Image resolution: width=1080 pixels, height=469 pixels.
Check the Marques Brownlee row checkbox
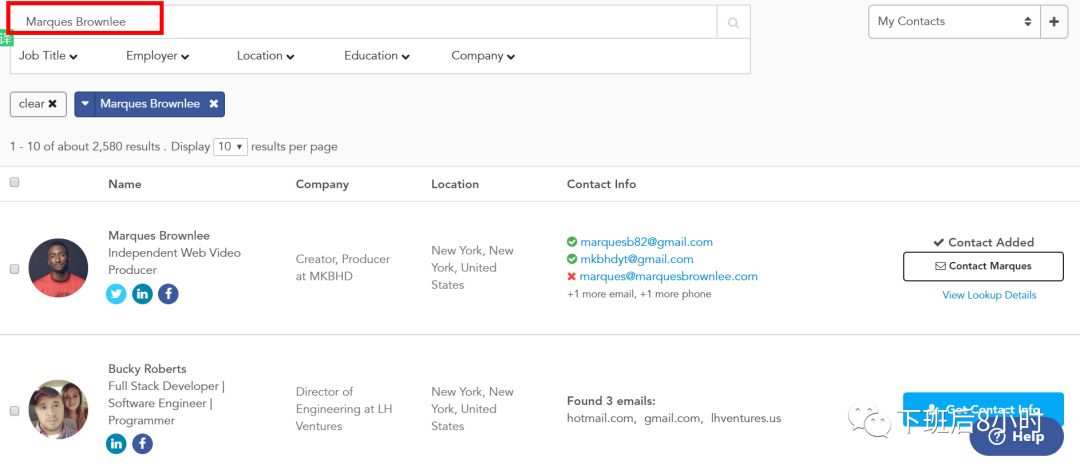pyautogui.click(x=14, y=269)
